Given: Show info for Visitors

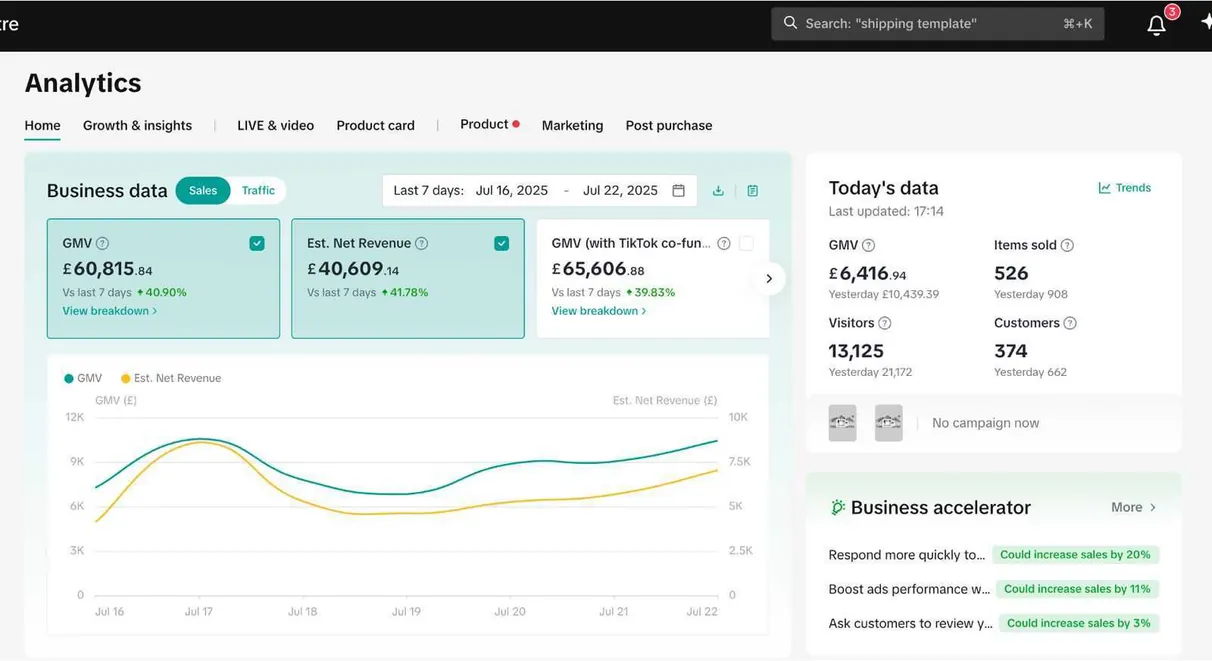Looking at the screenshot, I should pyautogui.click(x=884, y=323).
